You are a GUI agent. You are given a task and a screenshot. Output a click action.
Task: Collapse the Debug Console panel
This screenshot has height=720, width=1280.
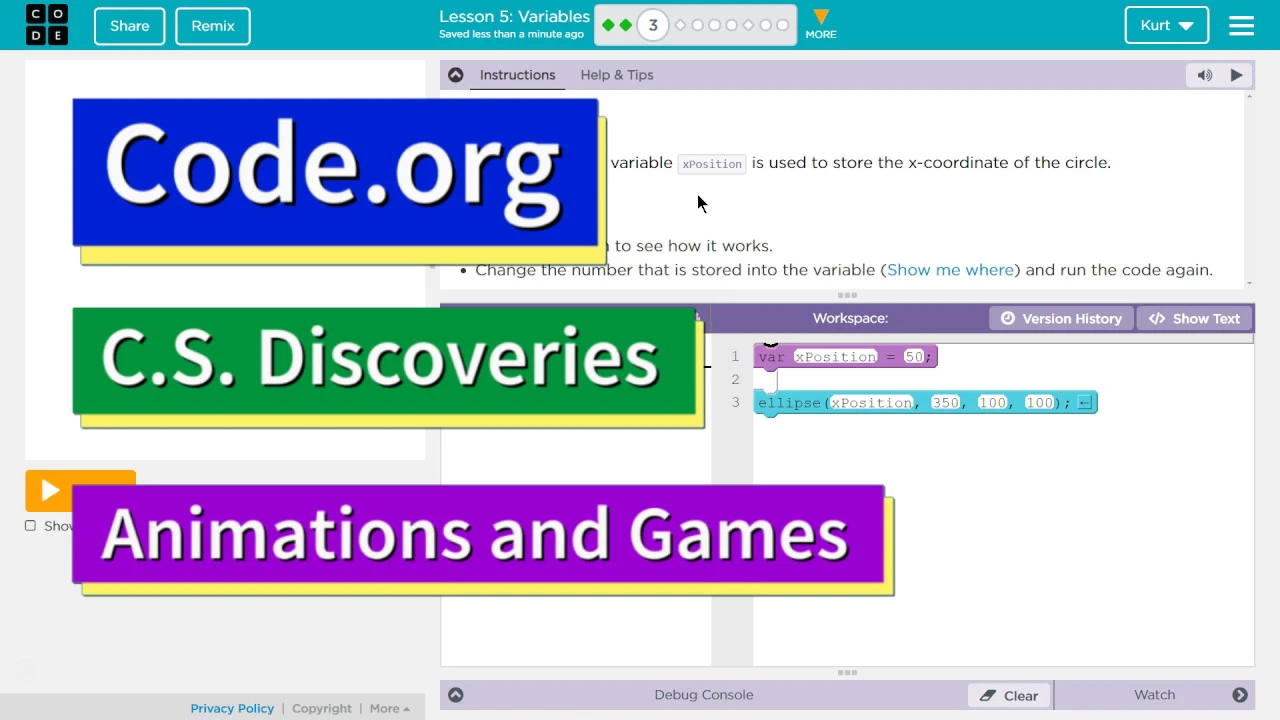[x=456, y=695]
